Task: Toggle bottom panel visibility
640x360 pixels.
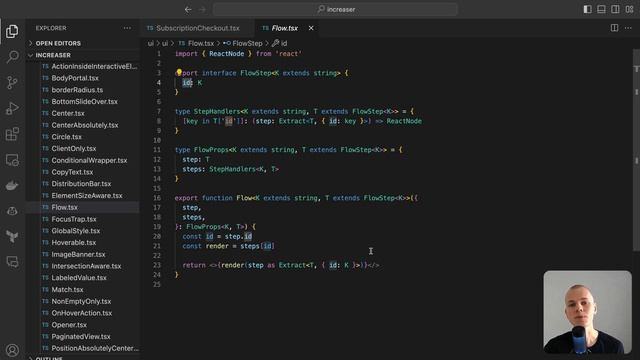Action: [x=601, y=9]
